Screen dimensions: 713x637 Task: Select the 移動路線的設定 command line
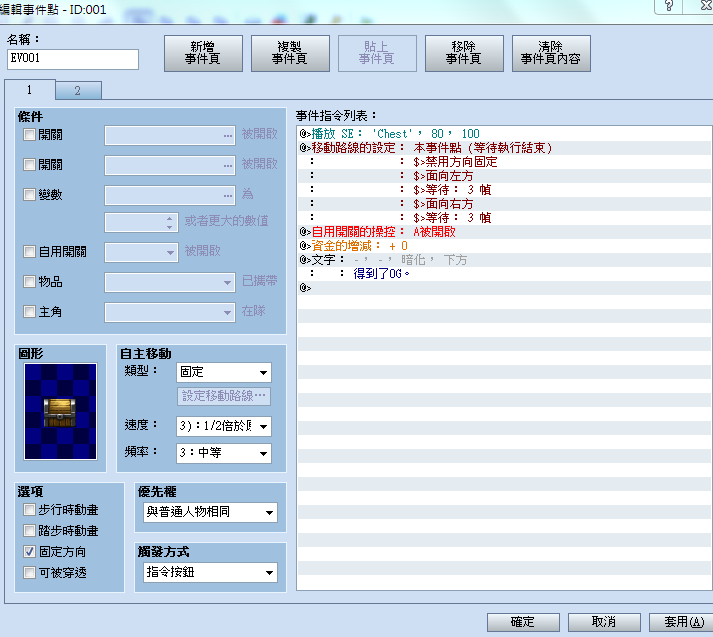[504, 148]
